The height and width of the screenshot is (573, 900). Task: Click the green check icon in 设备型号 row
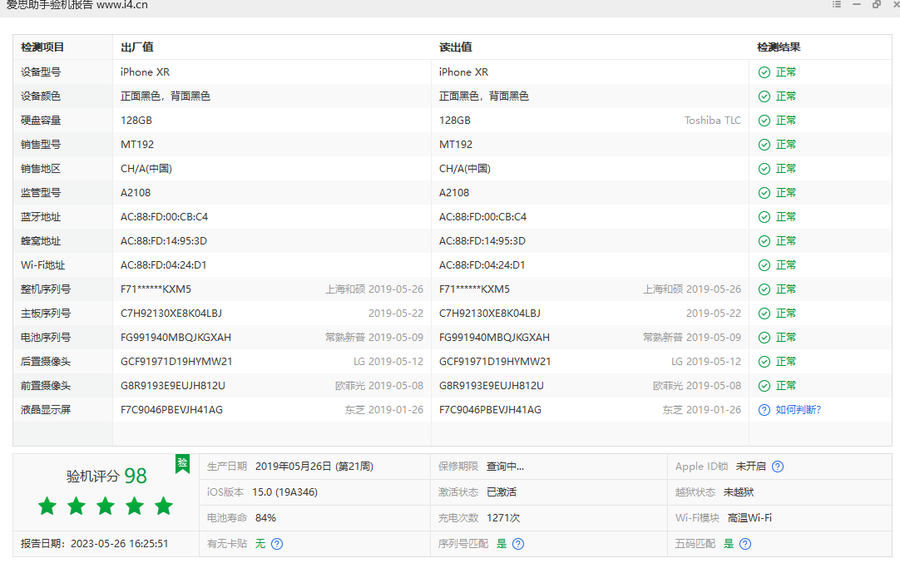764,72
